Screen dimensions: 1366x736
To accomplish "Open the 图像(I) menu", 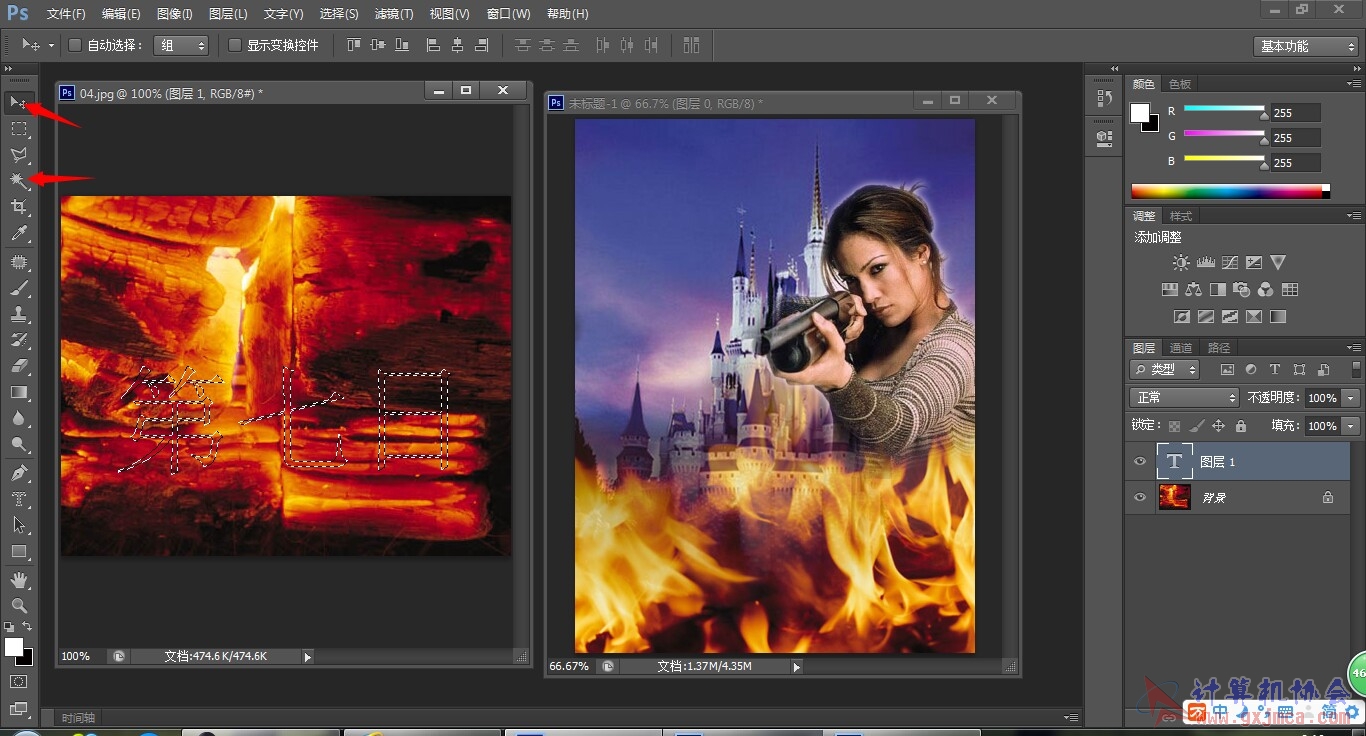I will click(175, 14).
